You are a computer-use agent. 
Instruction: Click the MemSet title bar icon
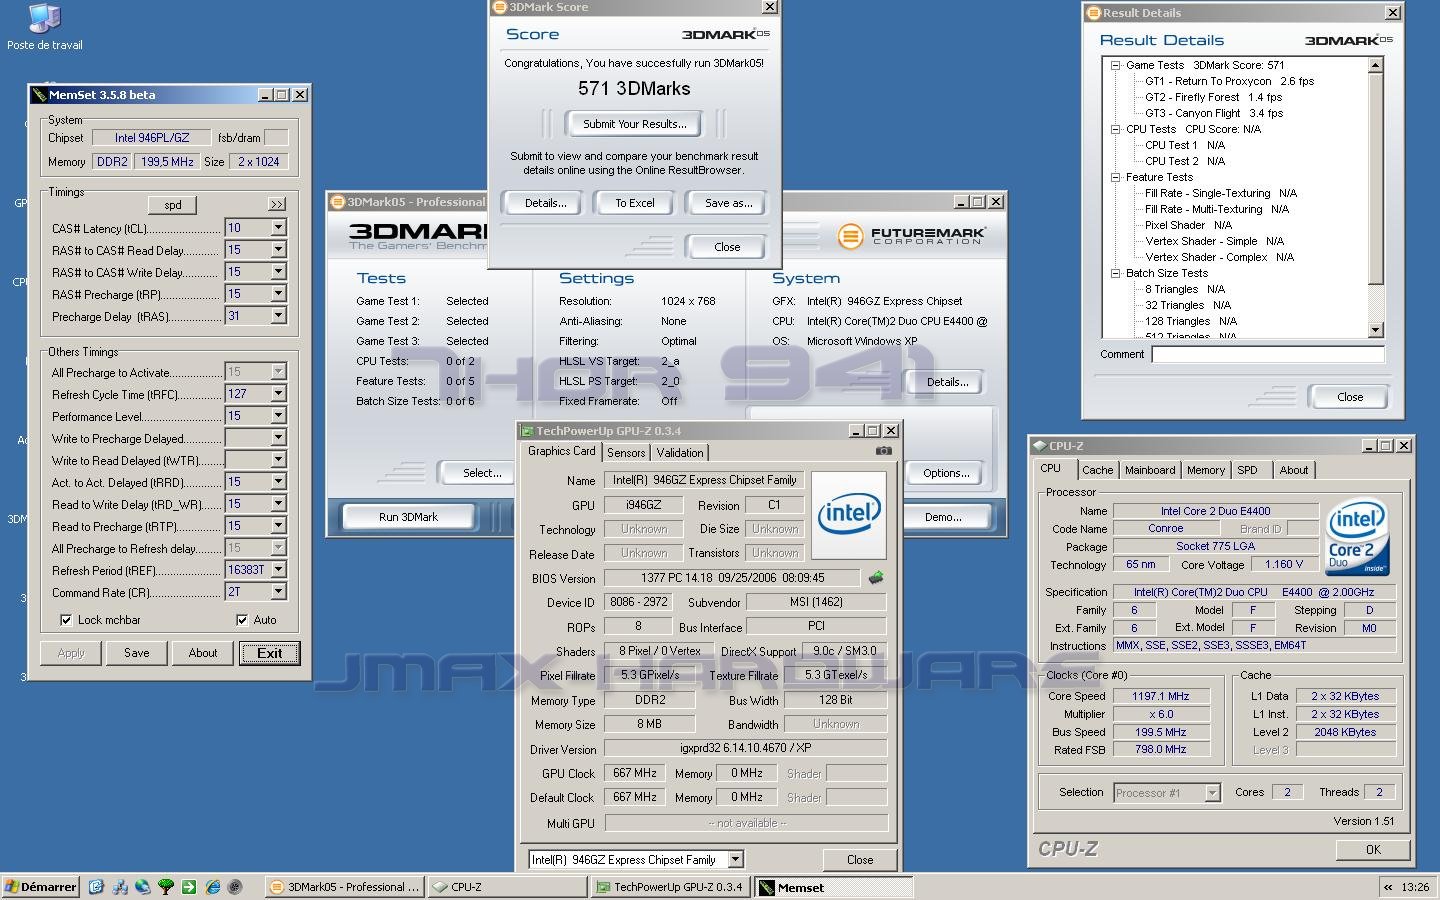point(39,95)
